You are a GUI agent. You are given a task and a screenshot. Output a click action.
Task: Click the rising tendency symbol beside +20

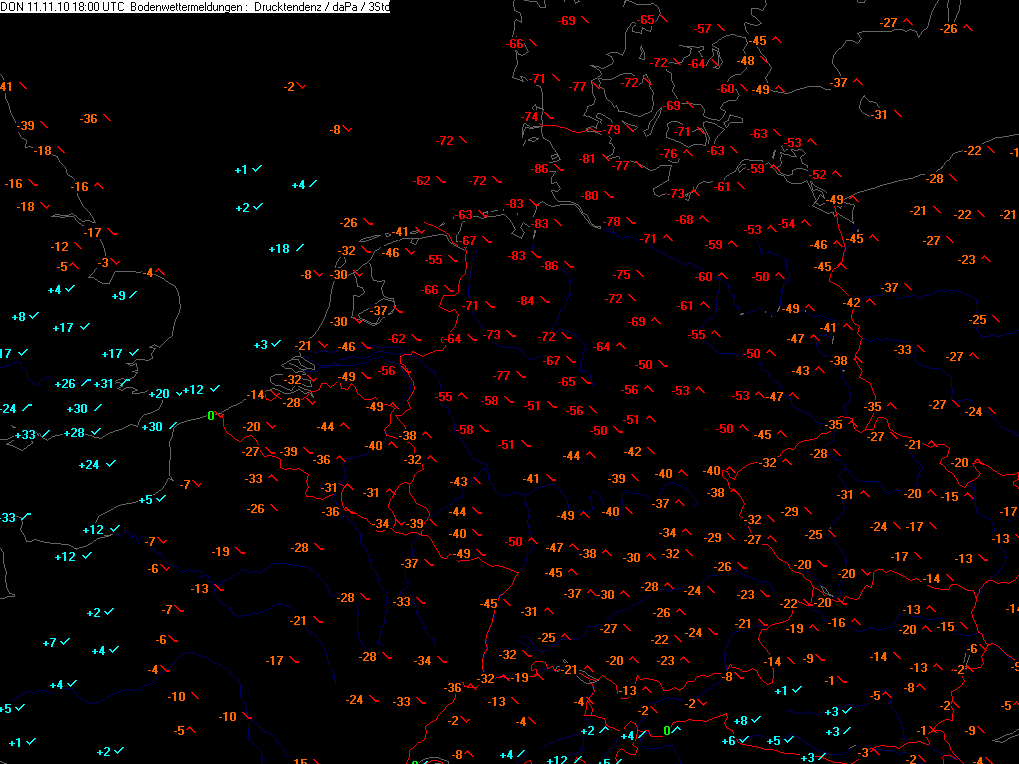click(x=180, y=393)
